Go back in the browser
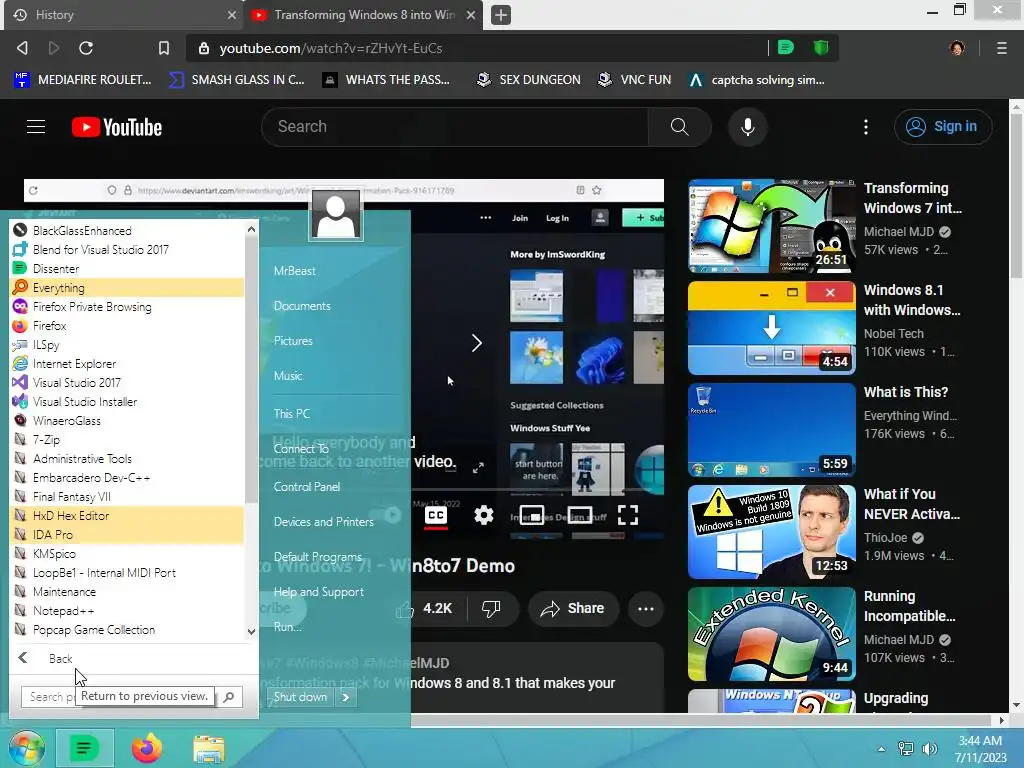The image size is (1024, 768). coord(22,48)
